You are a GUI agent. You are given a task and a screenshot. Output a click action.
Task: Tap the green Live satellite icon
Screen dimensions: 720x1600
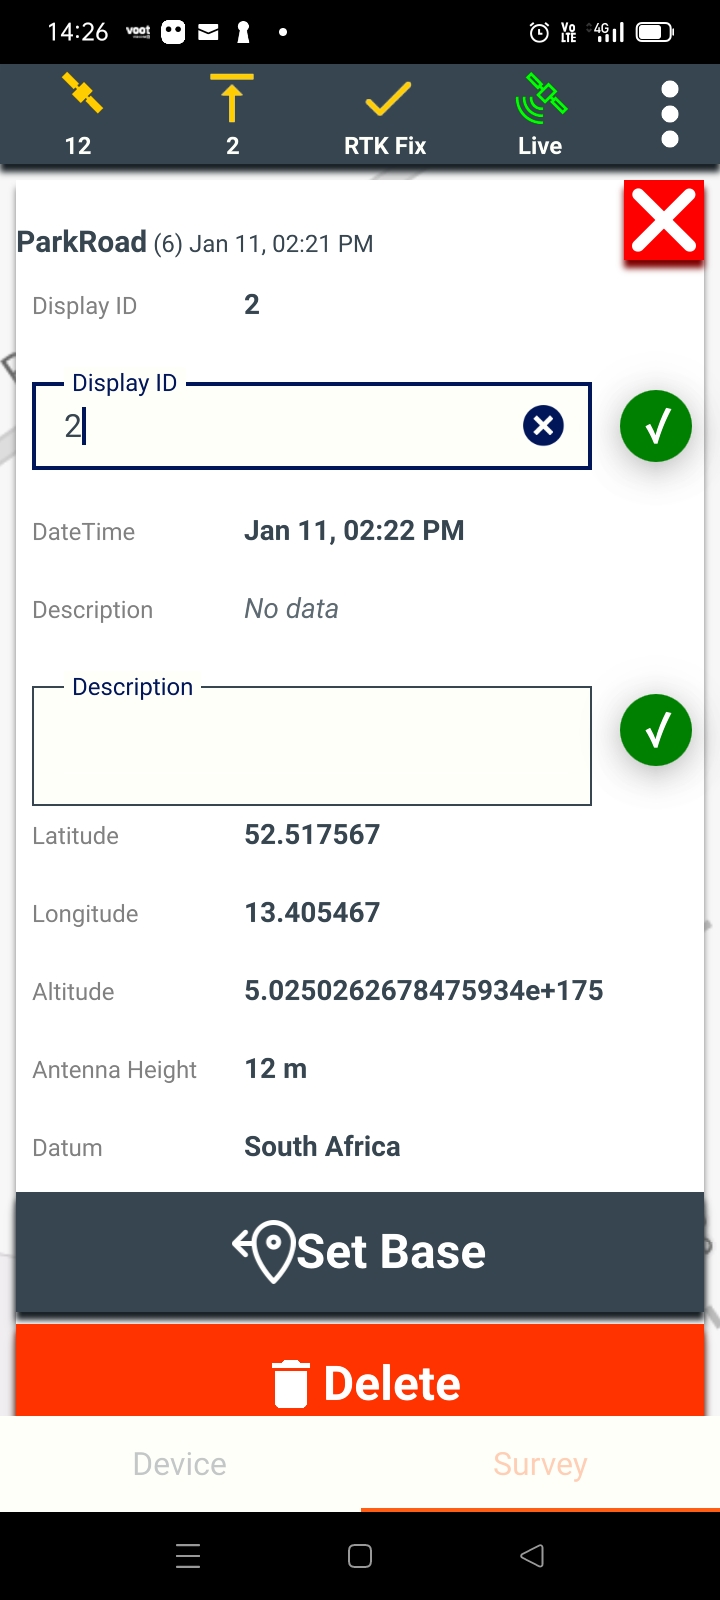pyautogui.click(x=540, y=98)
